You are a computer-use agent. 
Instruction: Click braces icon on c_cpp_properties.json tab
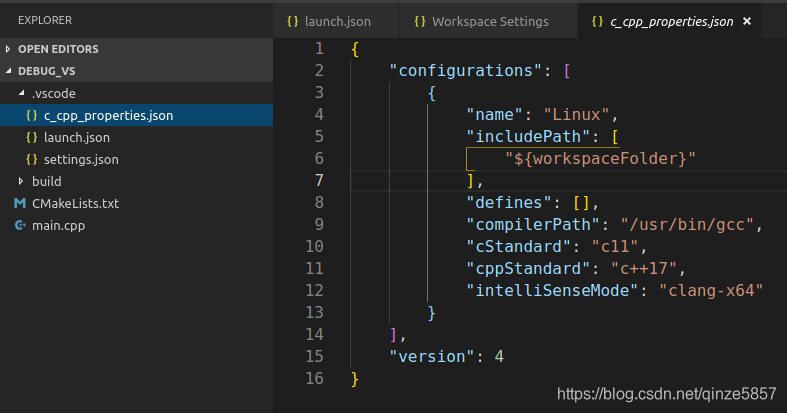coord(597,22)
